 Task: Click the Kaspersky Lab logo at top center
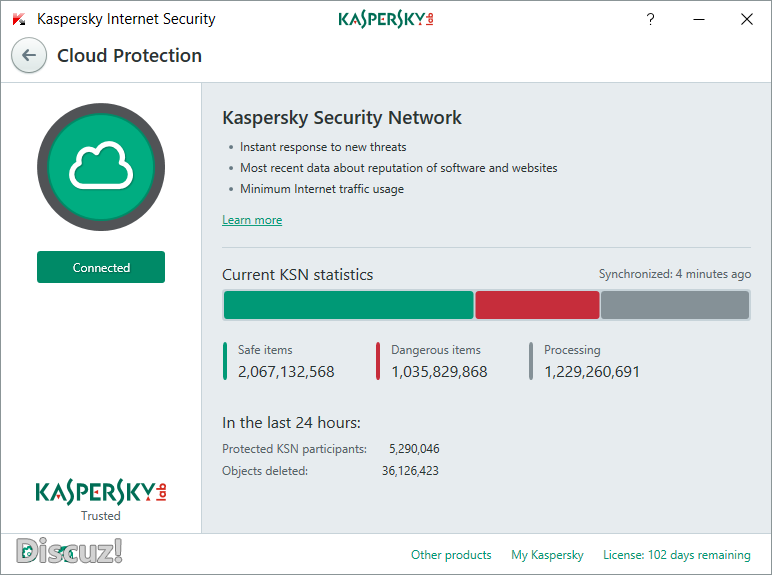386,19
